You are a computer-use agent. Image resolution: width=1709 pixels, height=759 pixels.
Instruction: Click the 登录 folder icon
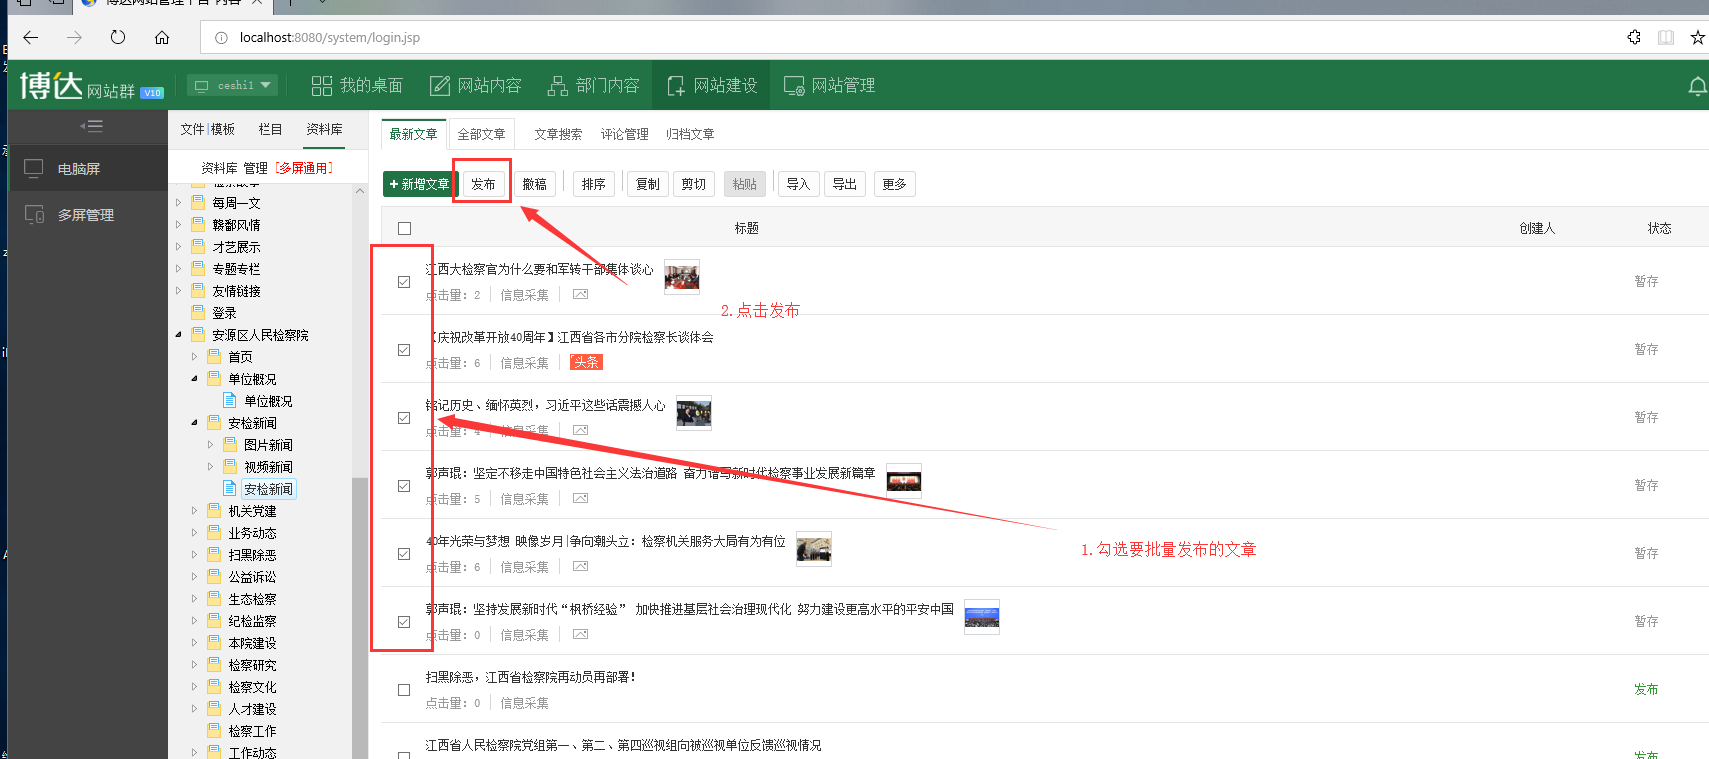[198, 312]
